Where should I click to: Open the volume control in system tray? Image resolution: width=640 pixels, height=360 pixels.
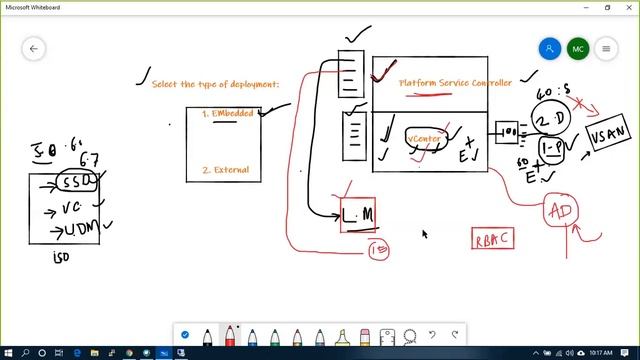click(x=569, y=353)
